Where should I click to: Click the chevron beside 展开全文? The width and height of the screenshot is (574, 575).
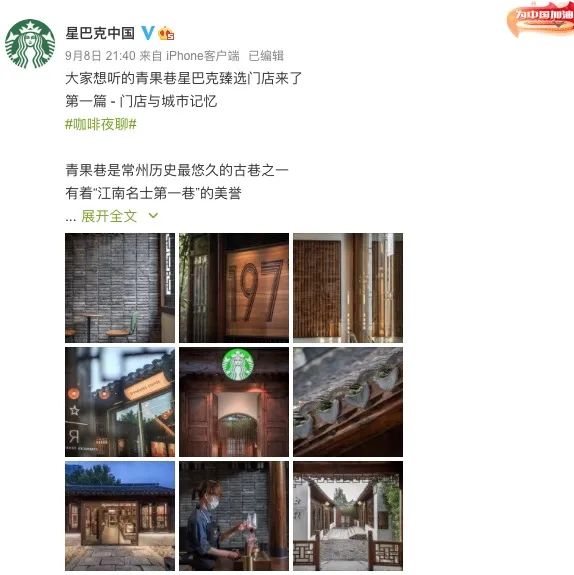pos(153,216)
